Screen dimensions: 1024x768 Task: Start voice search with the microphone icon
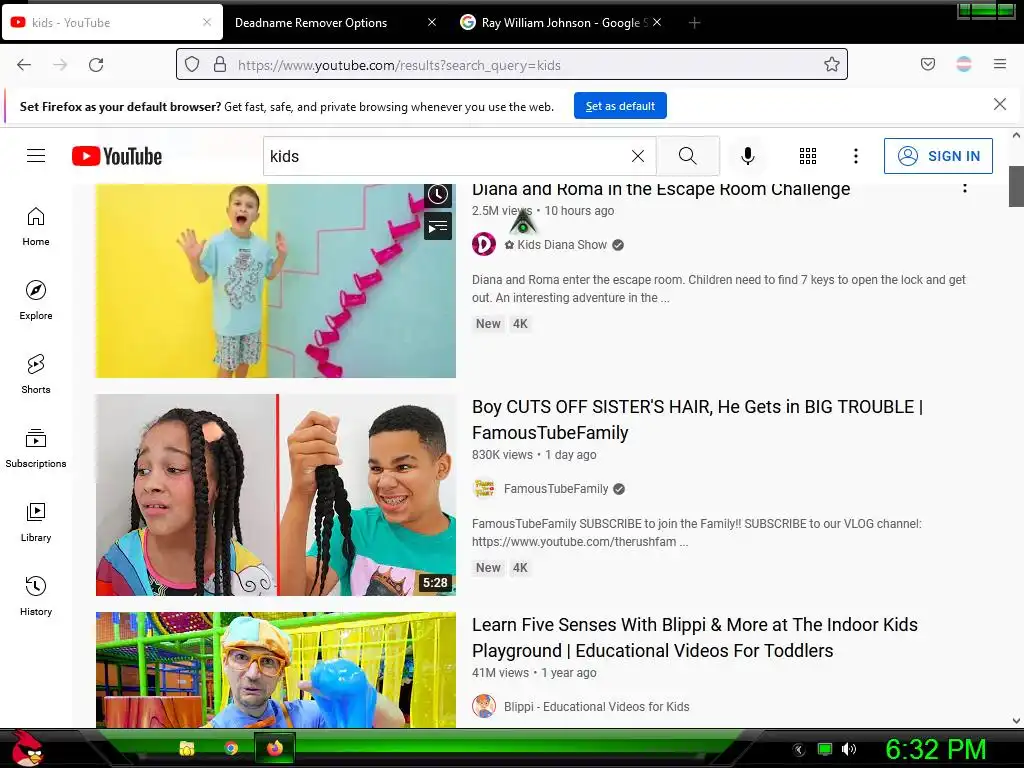click(x=748, y=156)
